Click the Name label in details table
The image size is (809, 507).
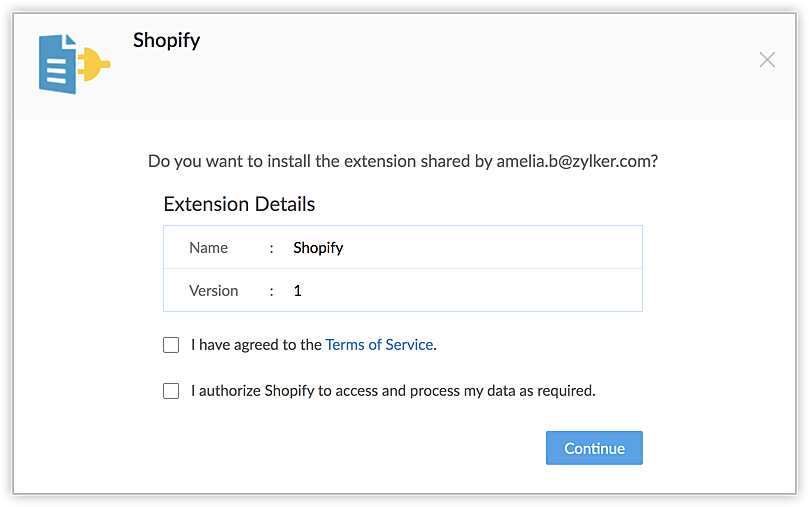pos(208,248)
